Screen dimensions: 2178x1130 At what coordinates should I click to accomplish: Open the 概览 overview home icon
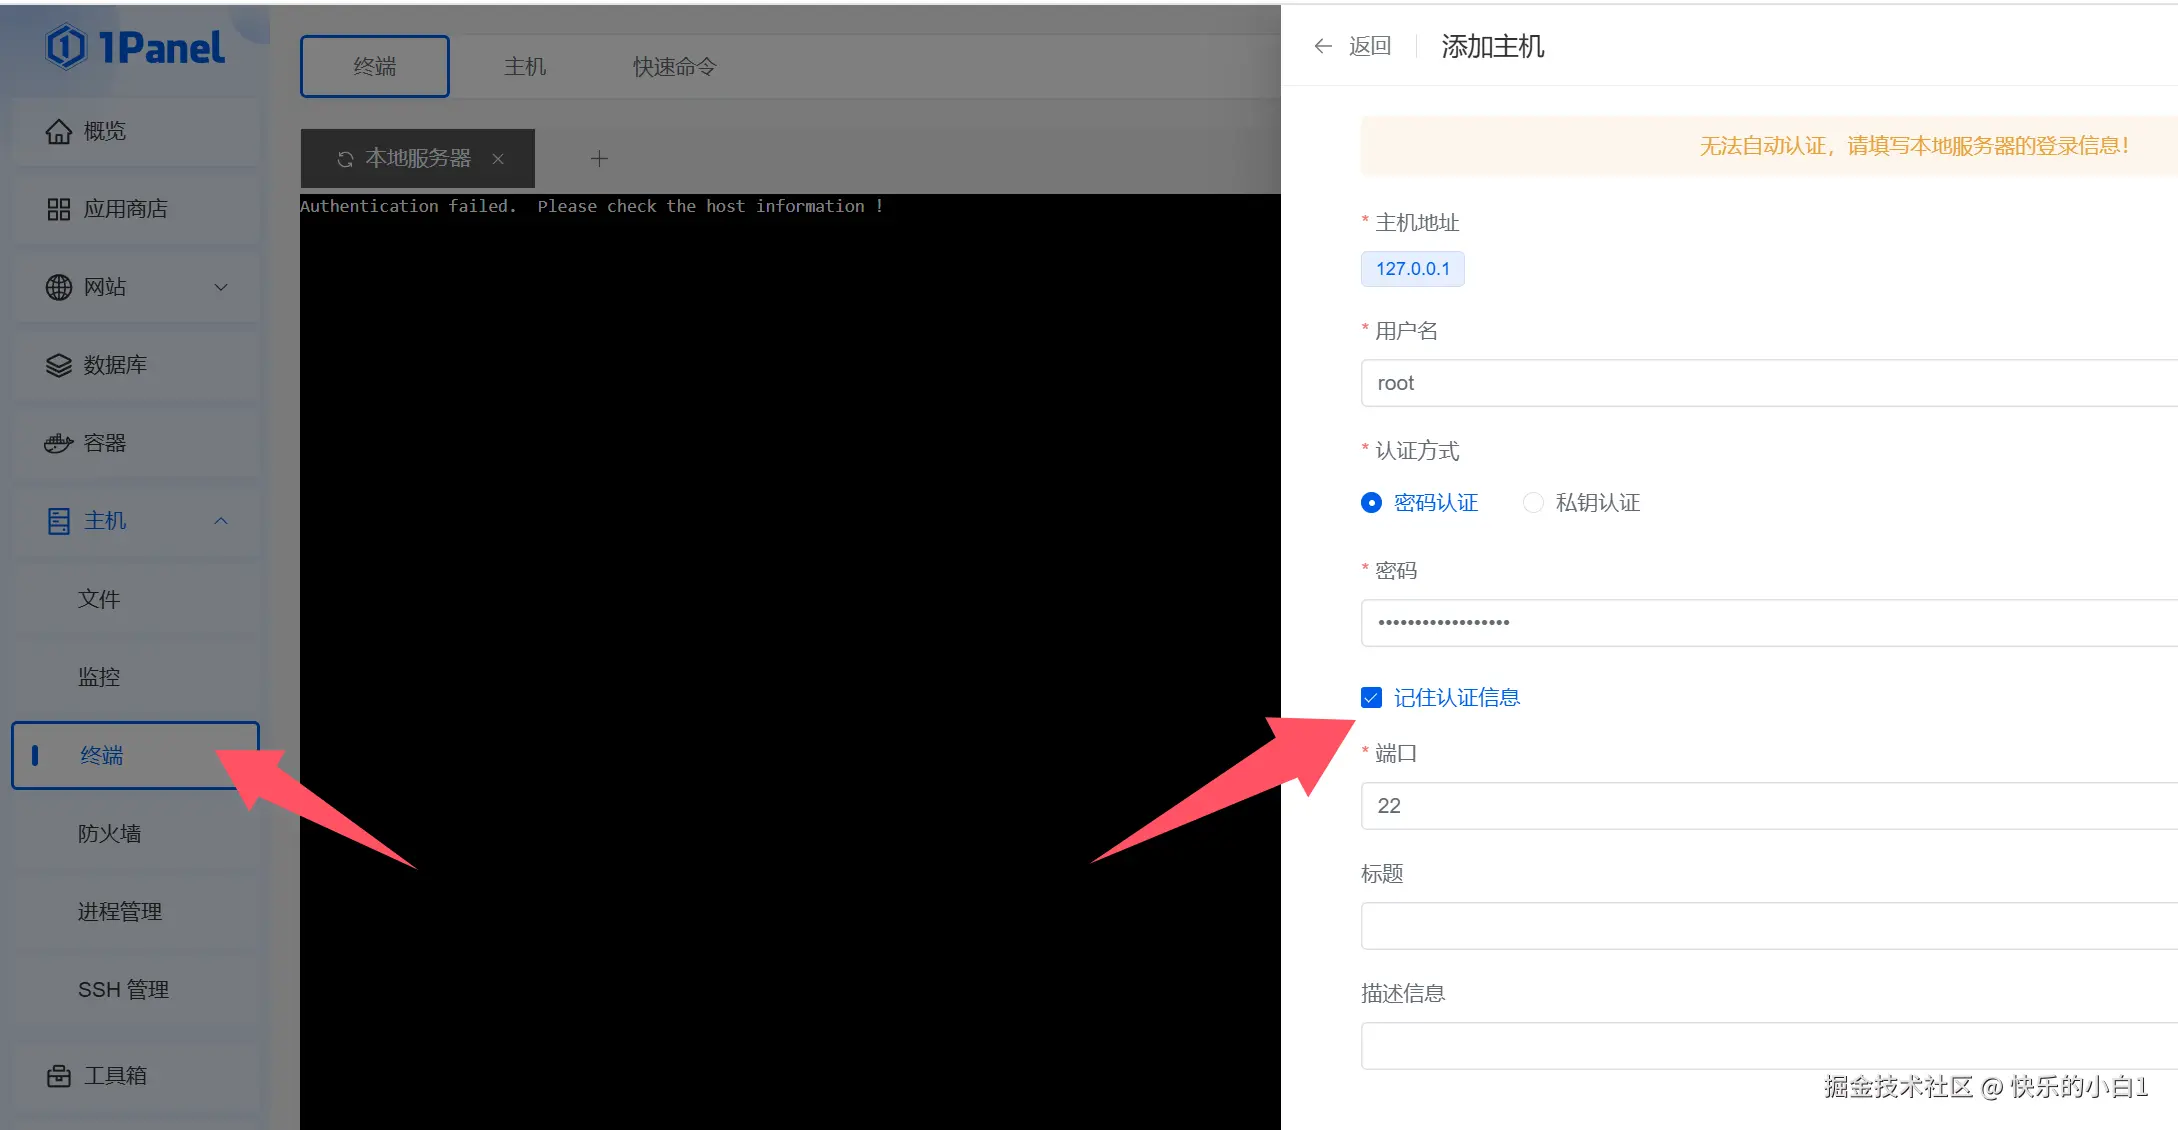[x=59, y=131]
